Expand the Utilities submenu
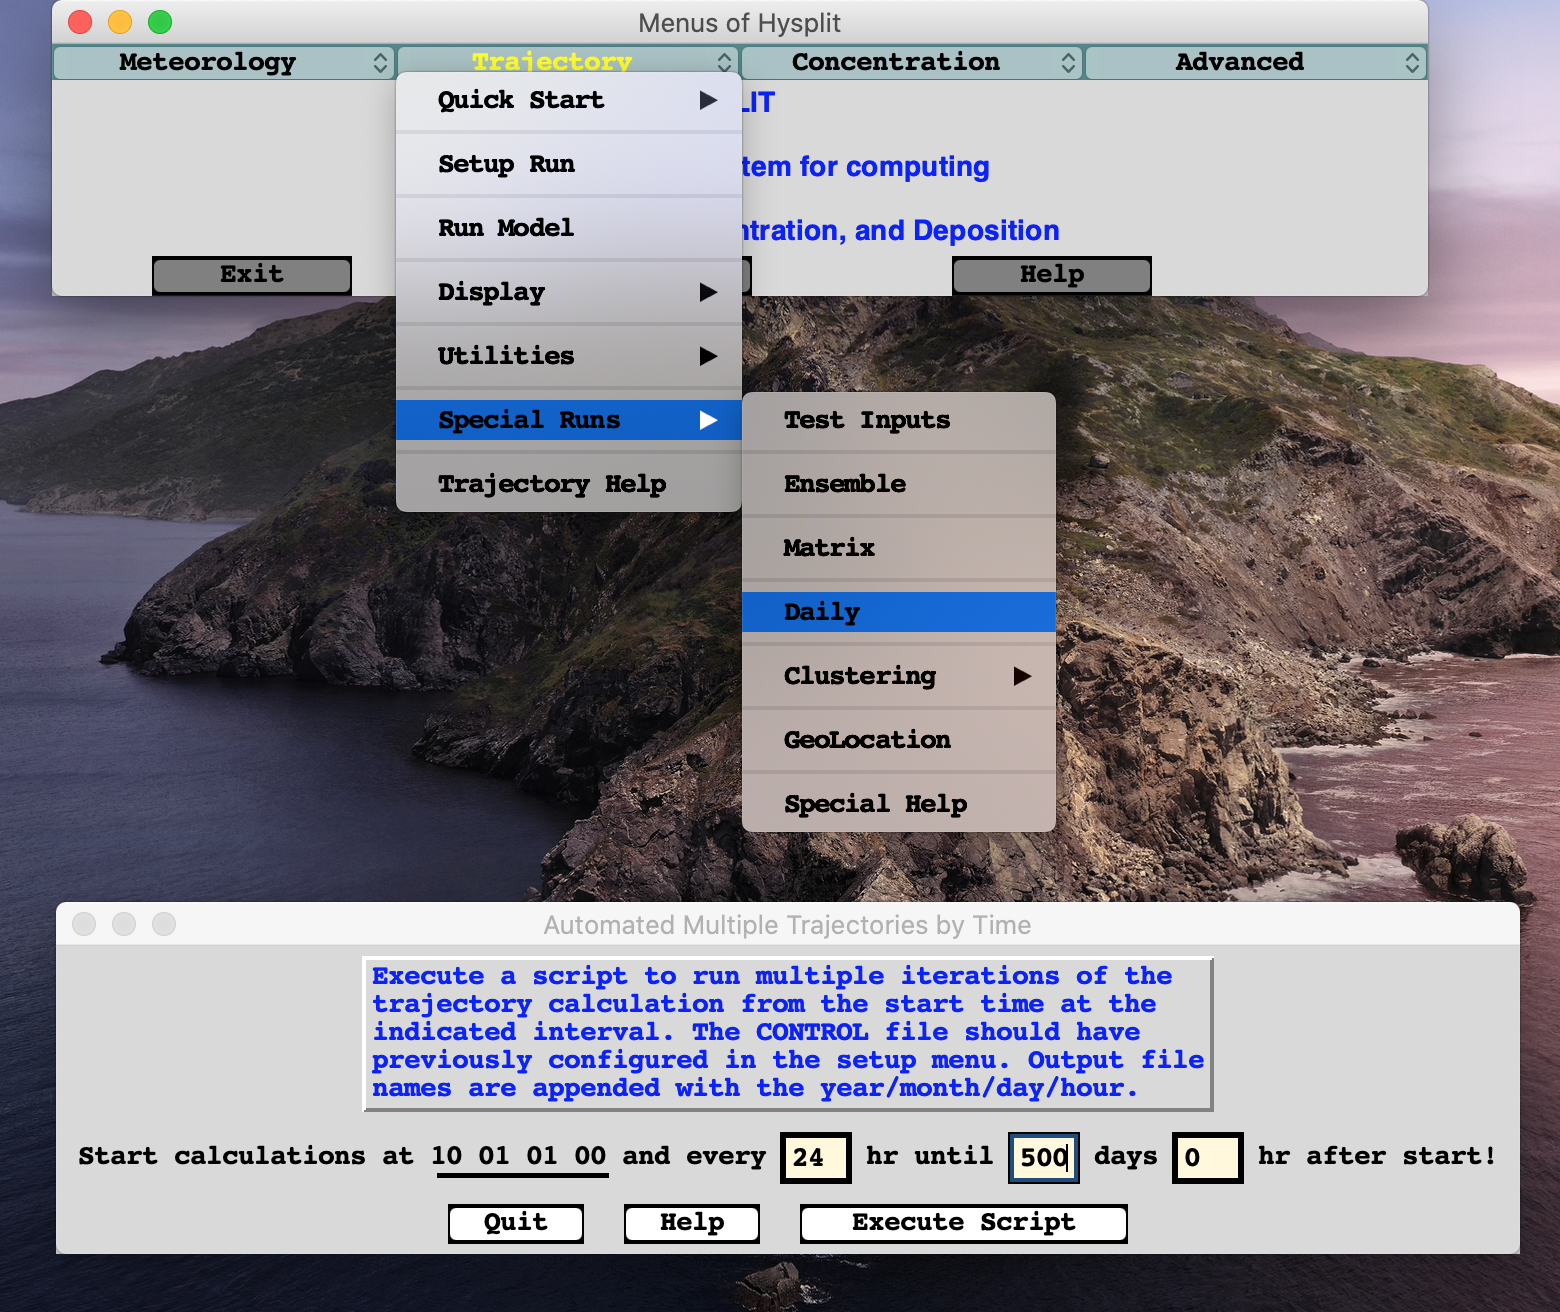The image size is (1560, 1312). 569,356
